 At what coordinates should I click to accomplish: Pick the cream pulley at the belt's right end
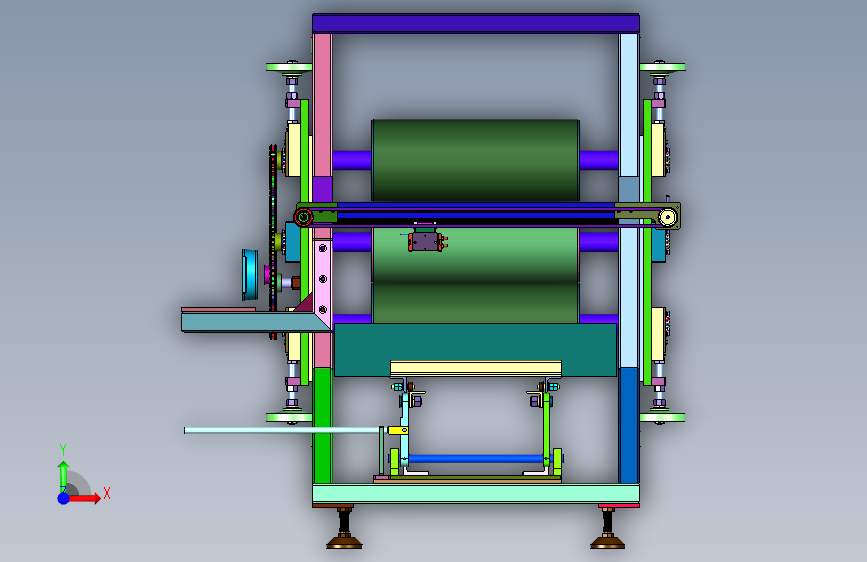(x=667, y=217)
